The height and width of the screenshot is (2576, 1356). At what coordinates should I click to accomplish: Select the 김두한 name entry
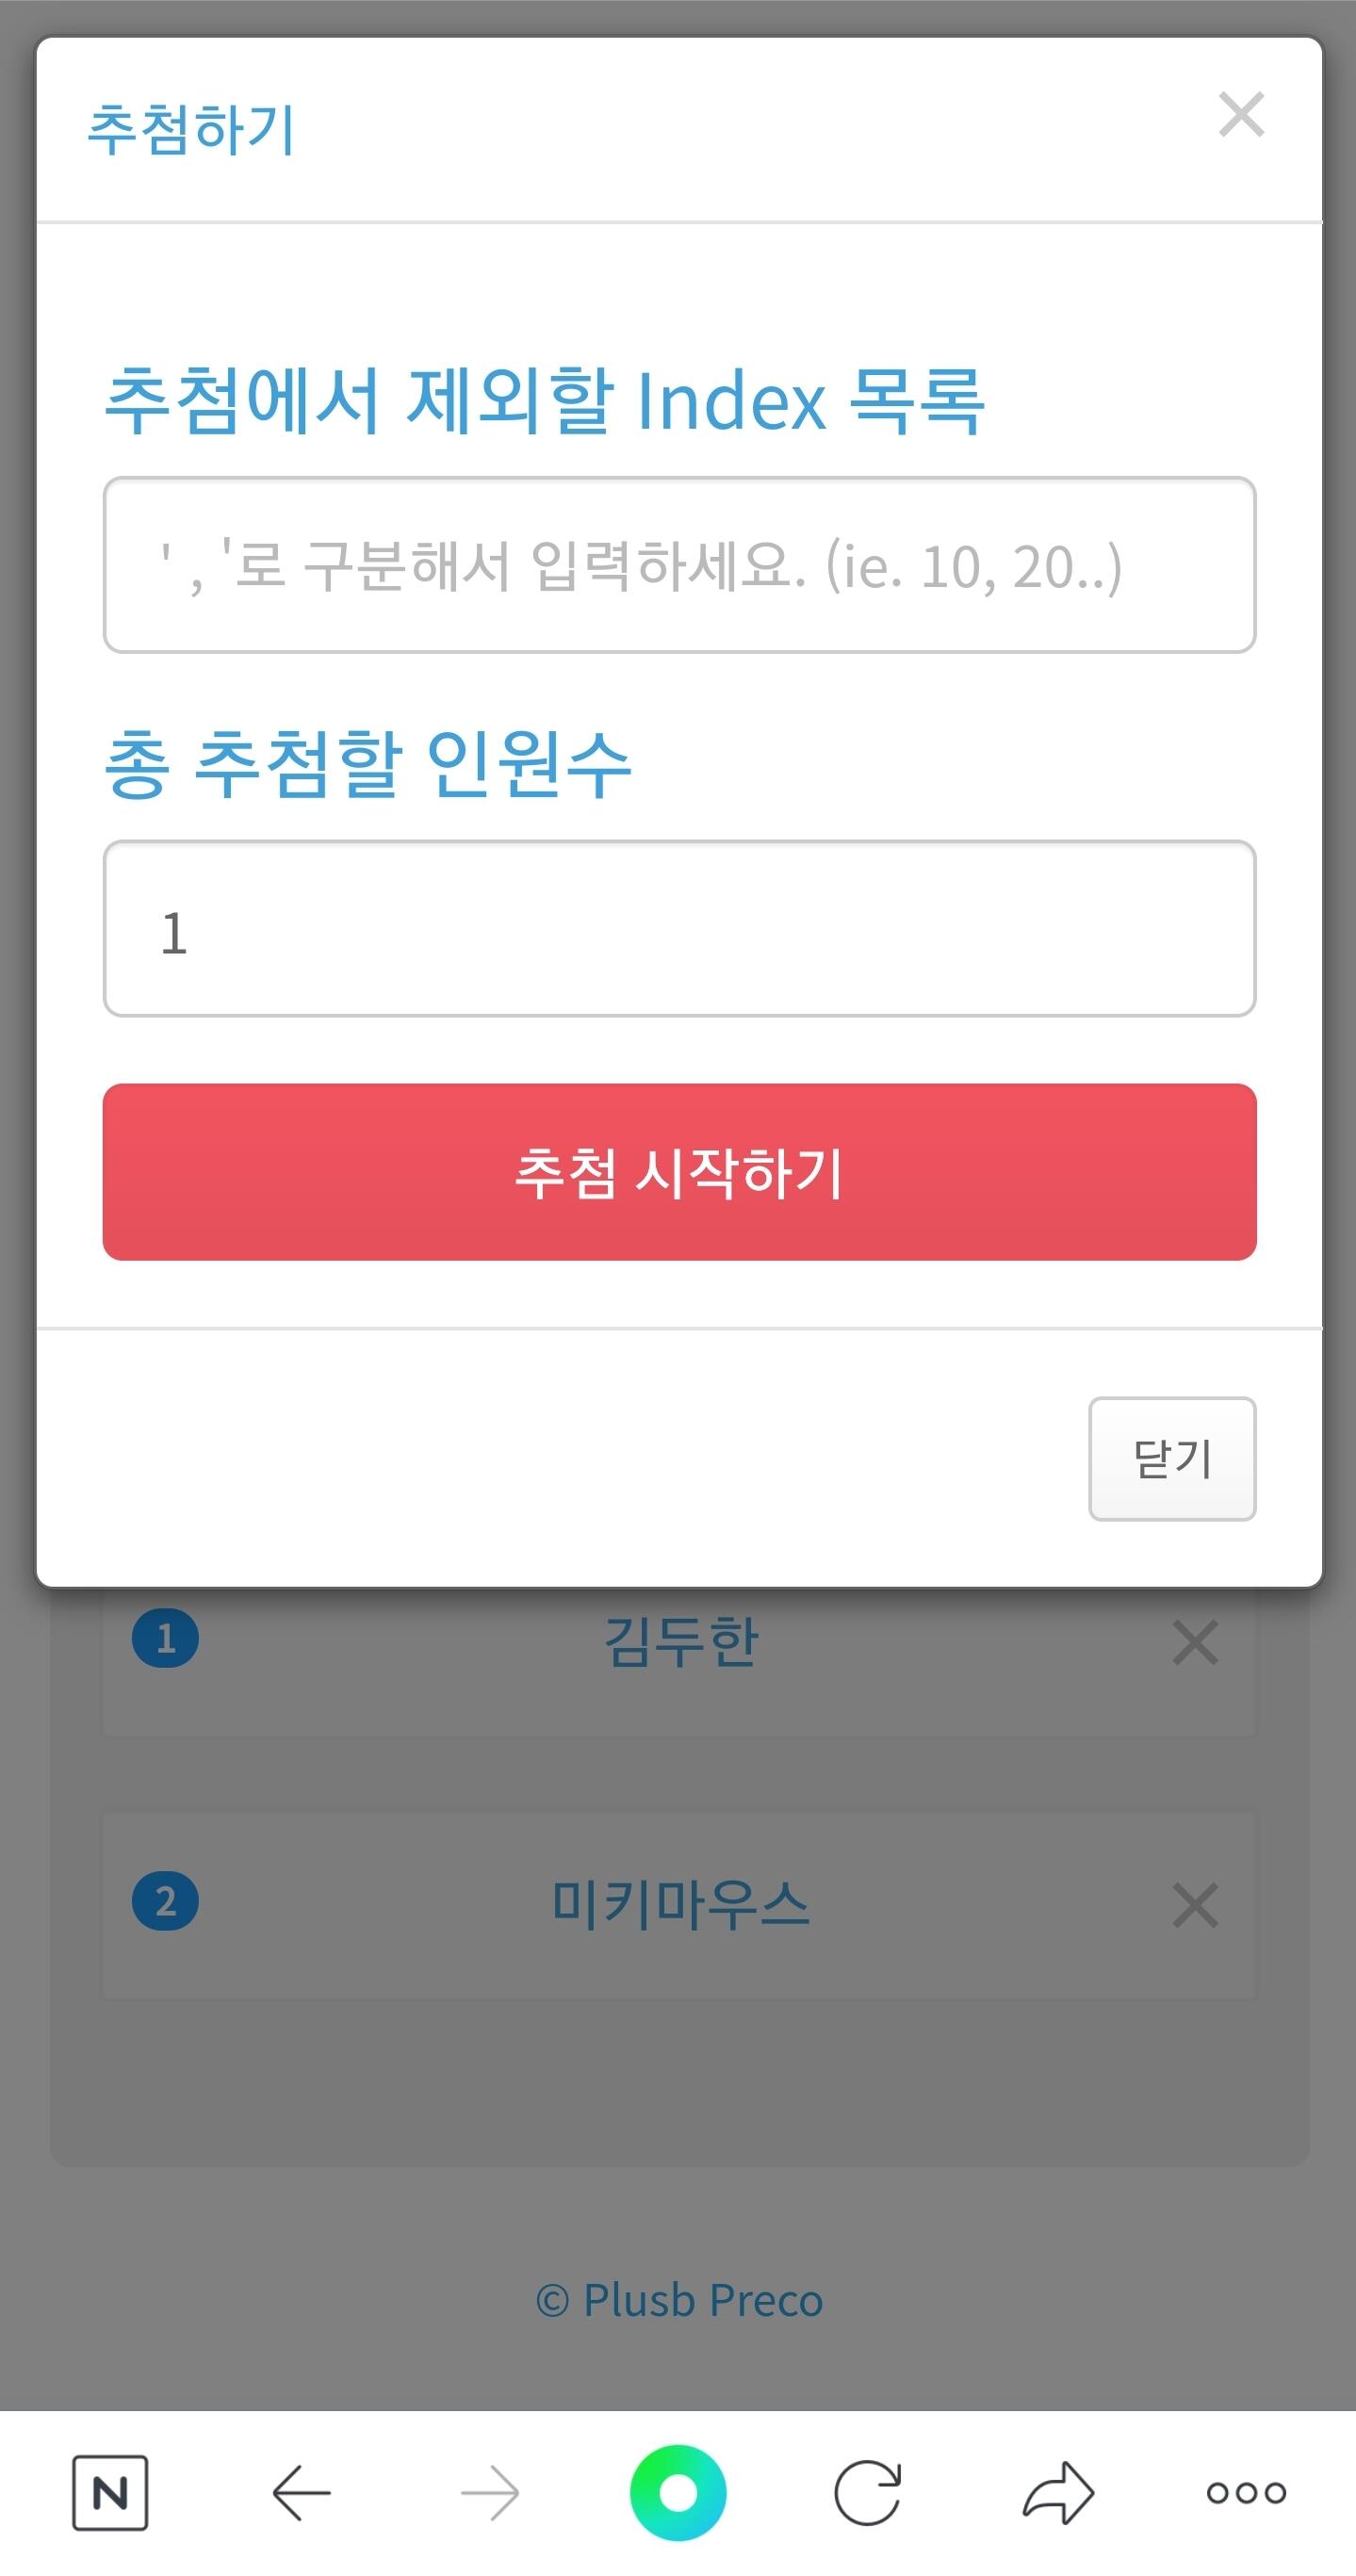coord(681,1643)
